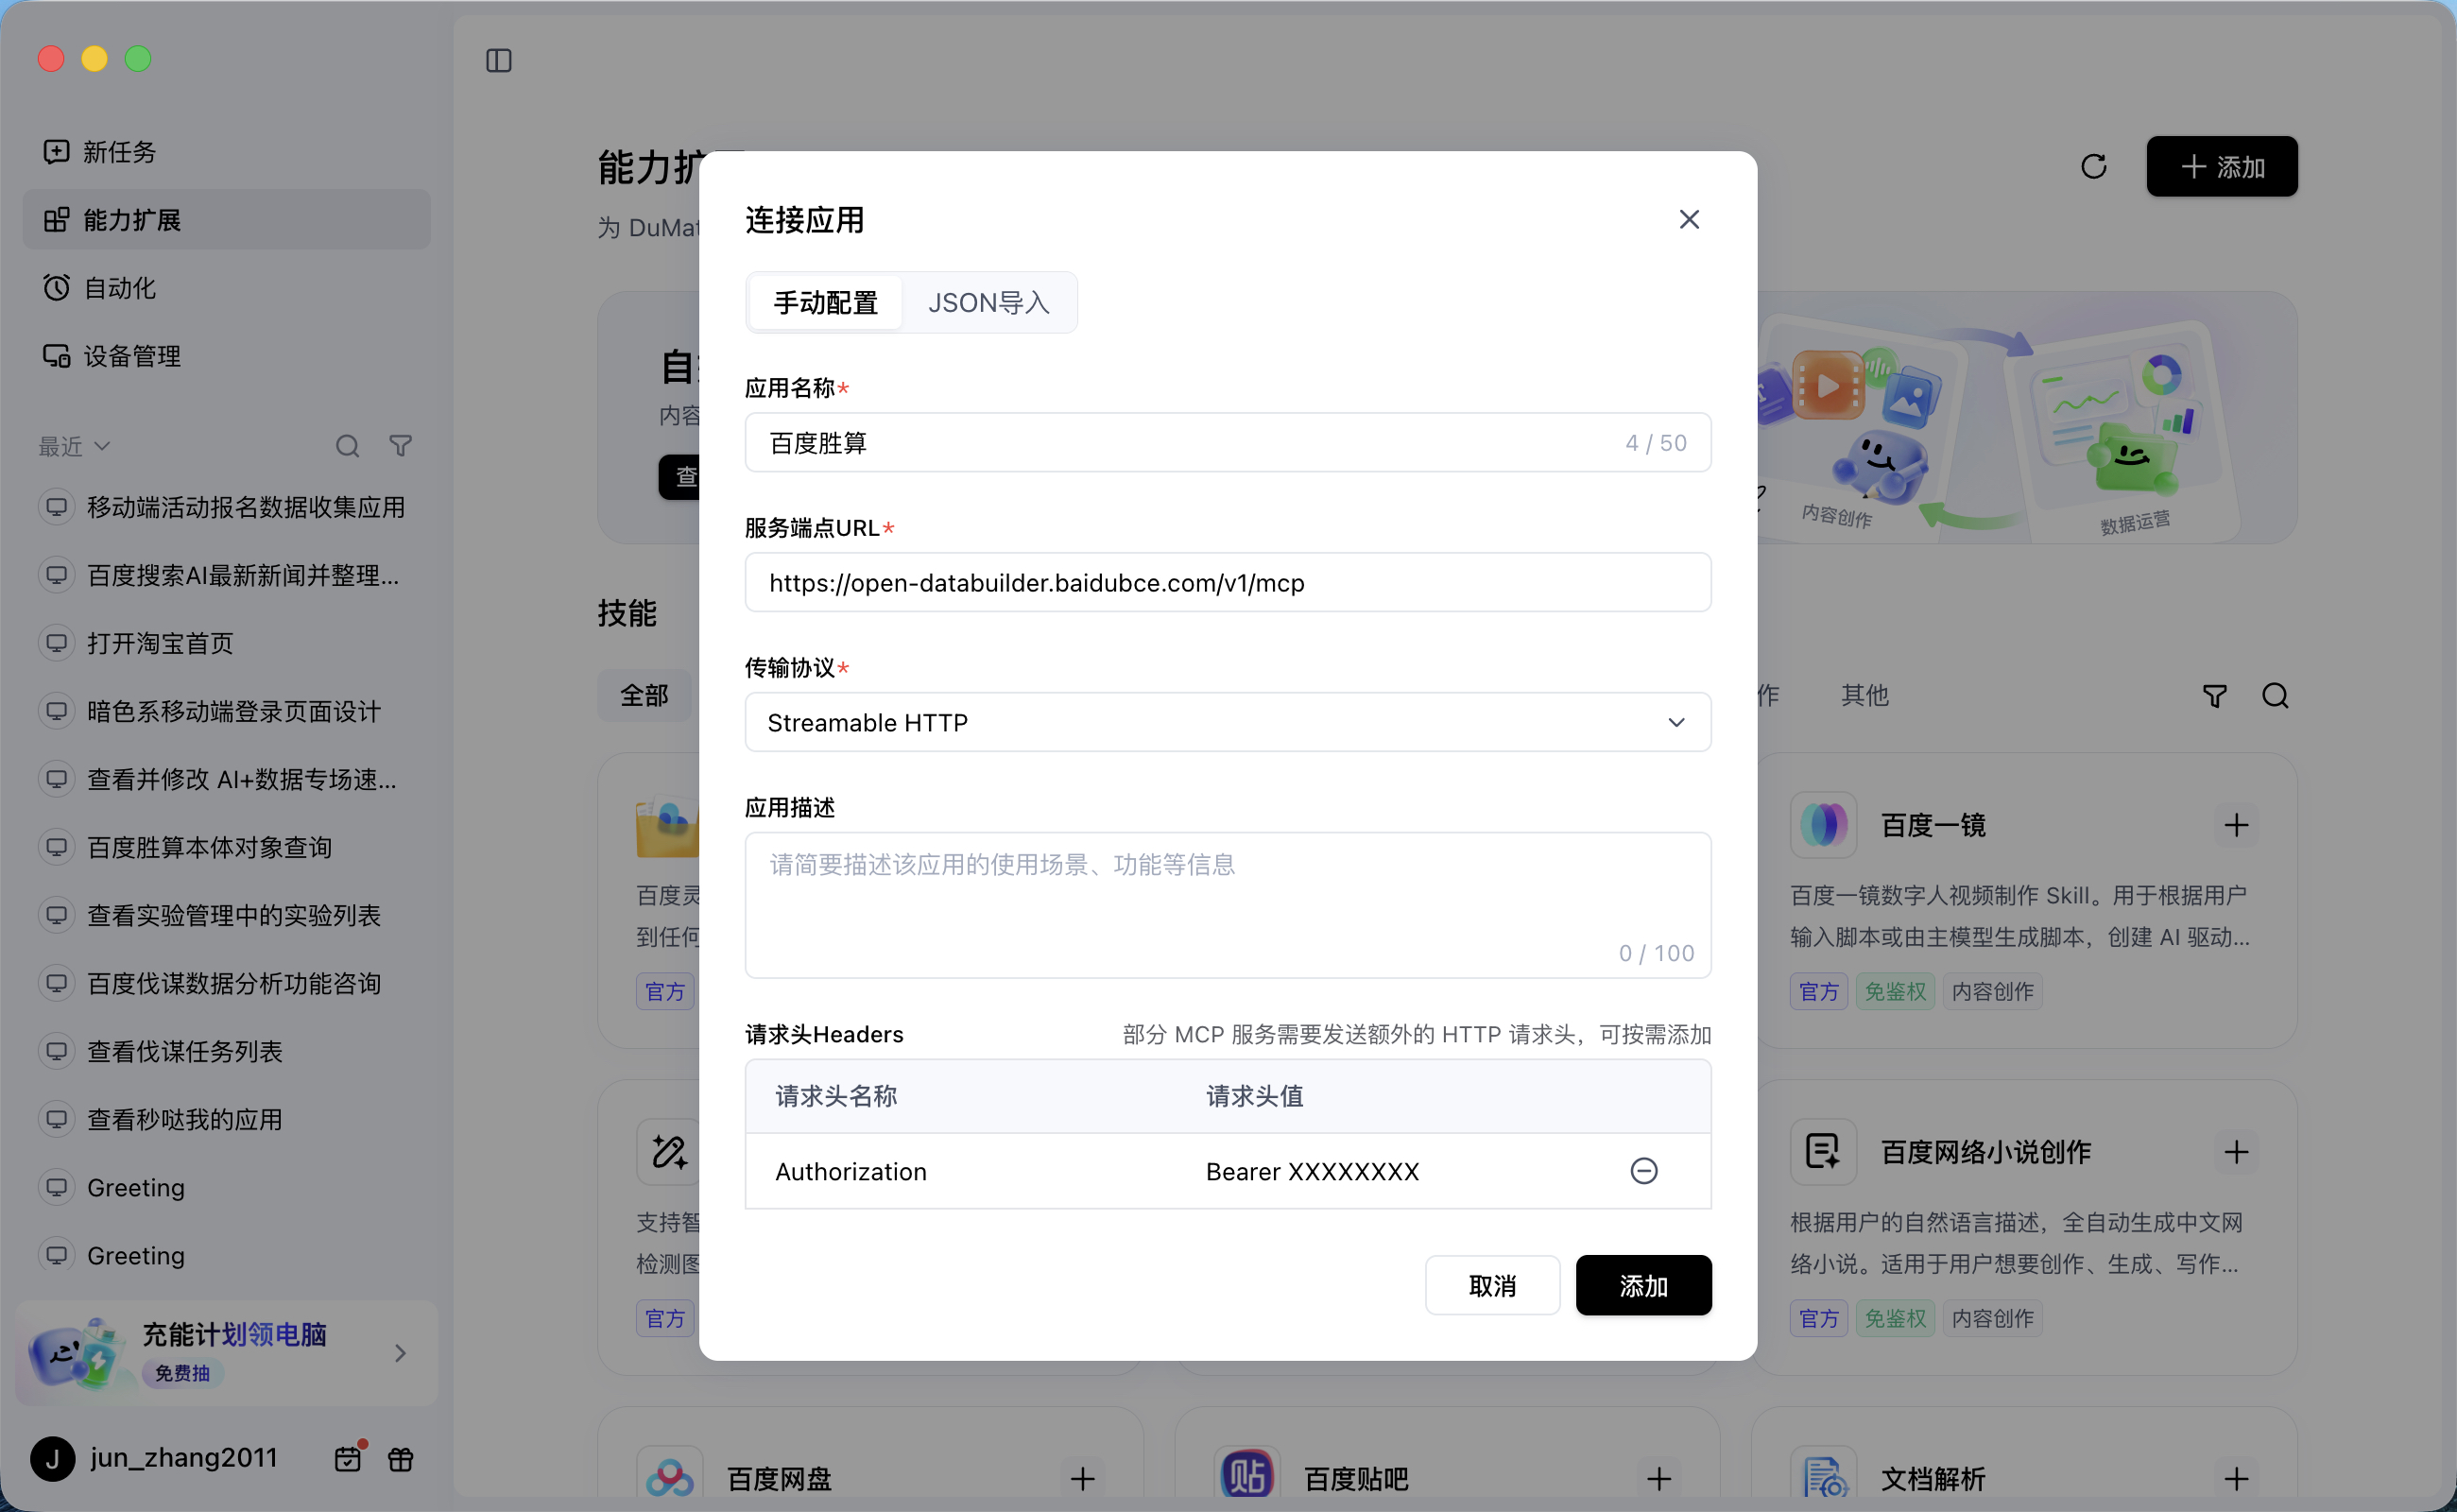Open the check-in calendar icon
The height and width of the screenshot is (1512, 2457).
pos(348,1459)
